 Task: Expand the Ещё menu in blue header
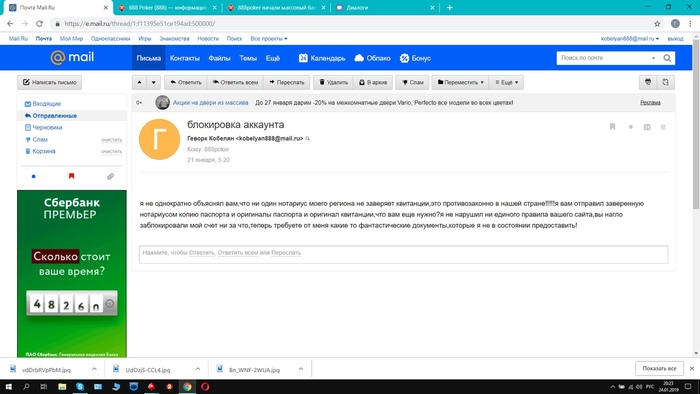point(273,58)
